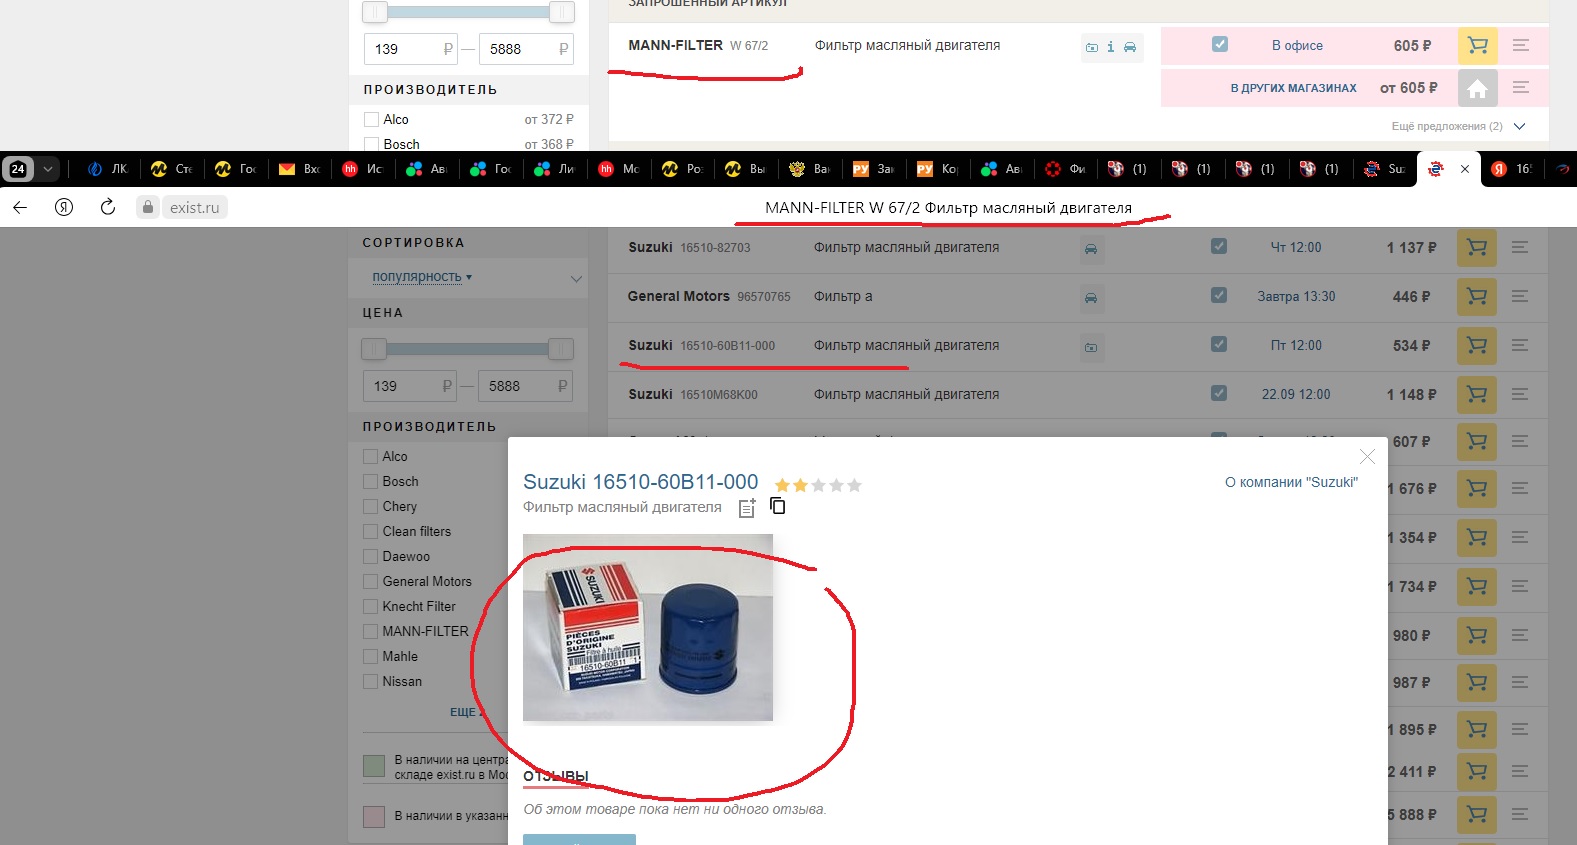Screen dimensions: 1577x845
Task: Copy the Suzuki 16510-60B11-000 part number
Action: (x=777, y=506)
